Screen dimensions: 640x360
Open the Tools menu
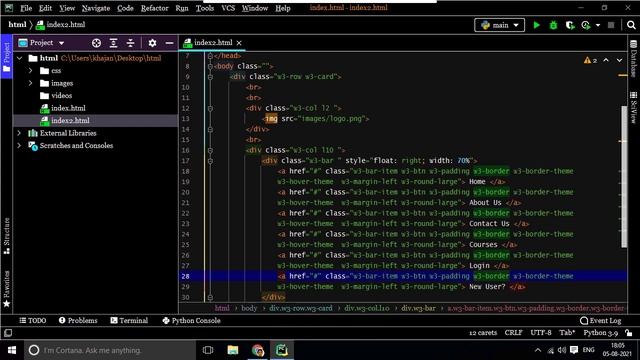204,8
